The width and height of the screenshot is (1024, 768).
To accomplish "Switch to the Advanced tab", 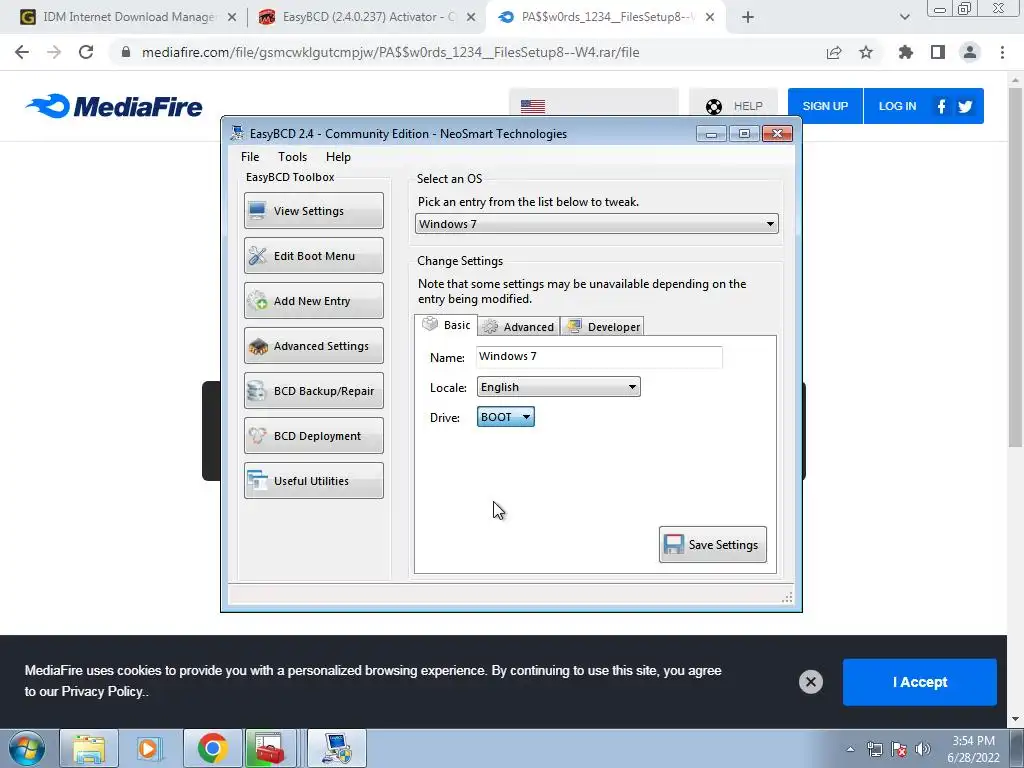I will tap(519, 327).
